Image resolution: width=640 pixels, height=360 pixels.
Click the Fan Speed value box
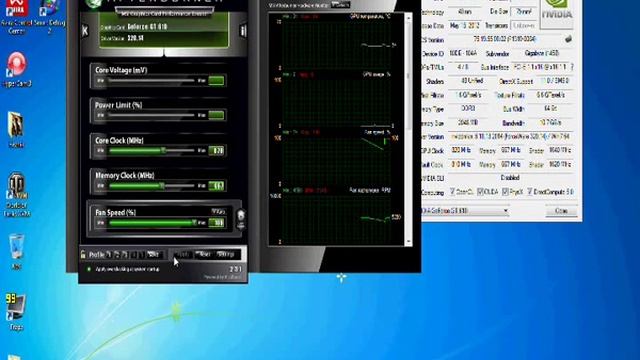click(x=216, y=223)
